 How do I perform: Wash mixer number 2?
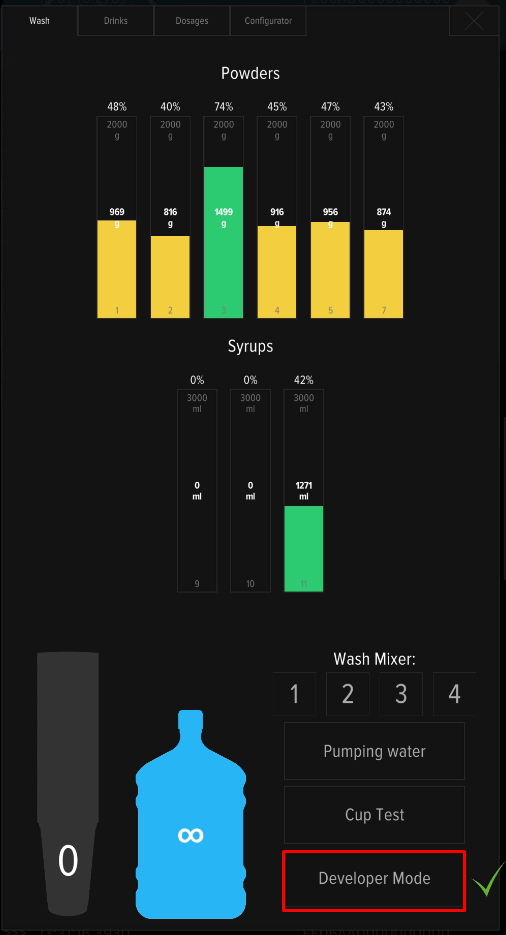coord(348,694)
